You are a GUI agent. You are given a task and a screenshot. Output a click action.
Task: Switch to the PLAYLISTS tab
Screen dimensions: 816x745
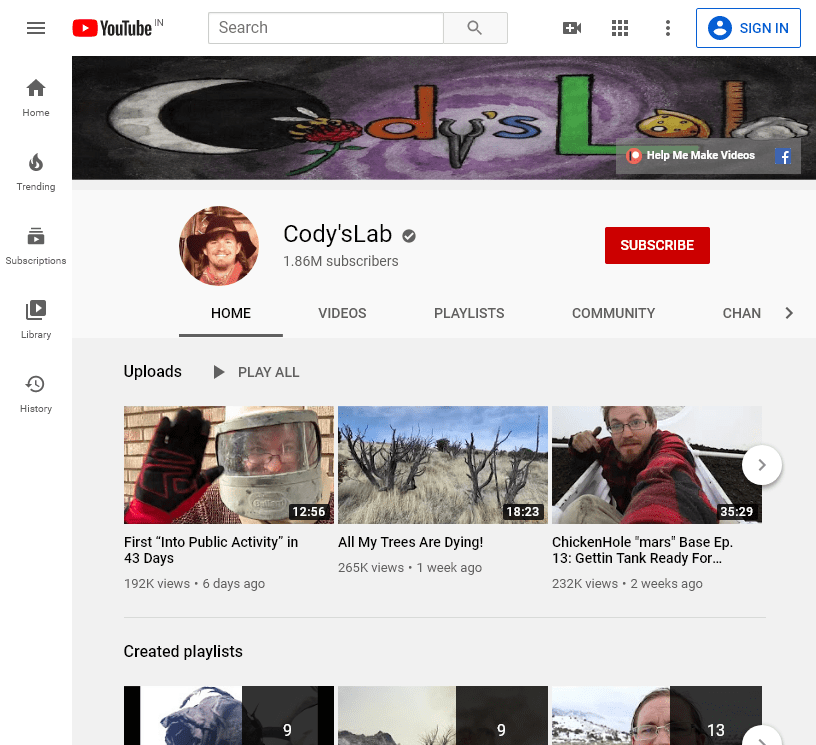(x=469, y=313)
